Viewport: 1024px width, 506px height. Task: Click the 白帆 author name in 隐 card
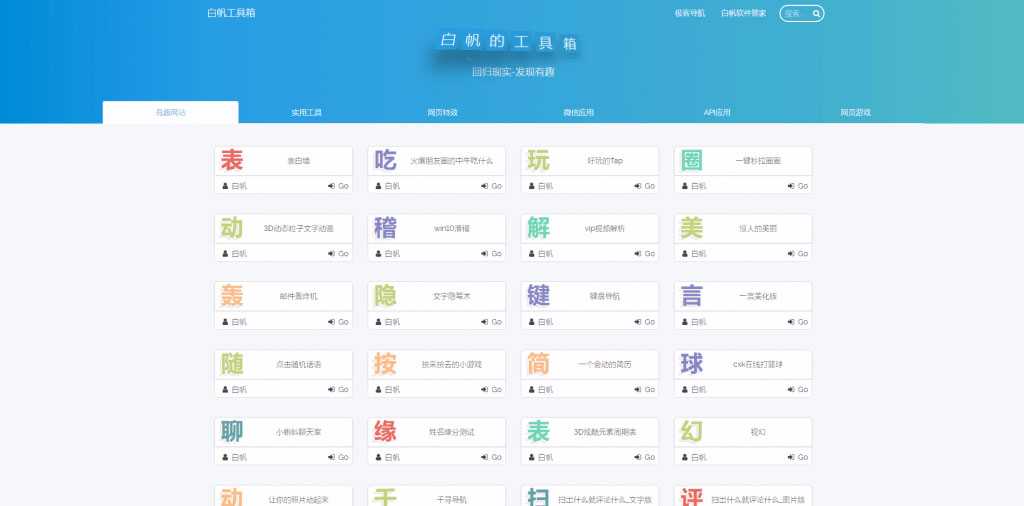392,322
